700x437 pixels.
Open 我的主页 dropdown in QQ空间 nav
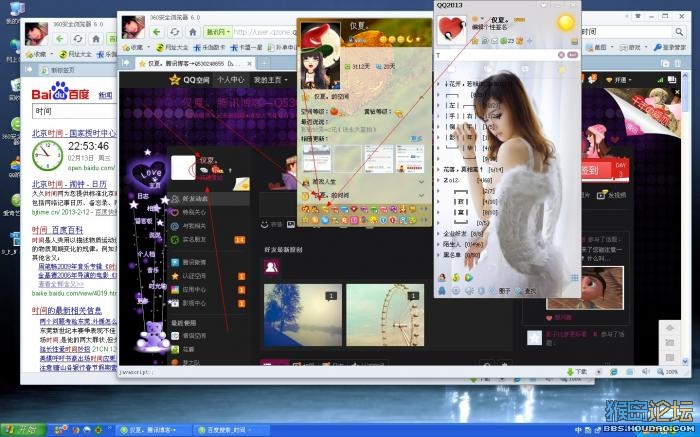tap(271, 80)
